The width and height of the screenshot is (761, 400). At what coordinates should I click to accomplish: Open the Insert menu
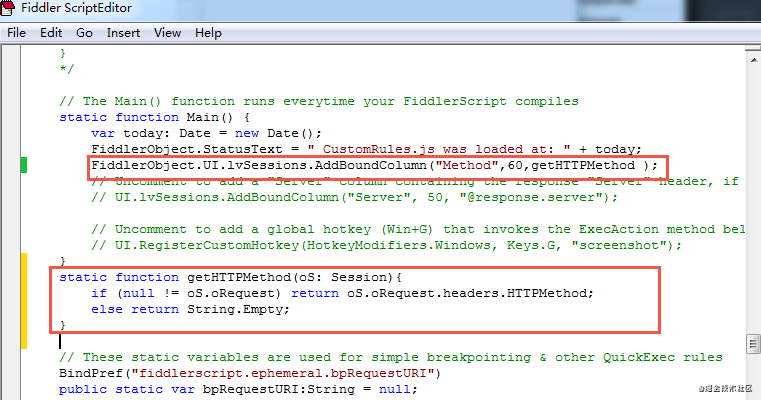coord(123,33)
